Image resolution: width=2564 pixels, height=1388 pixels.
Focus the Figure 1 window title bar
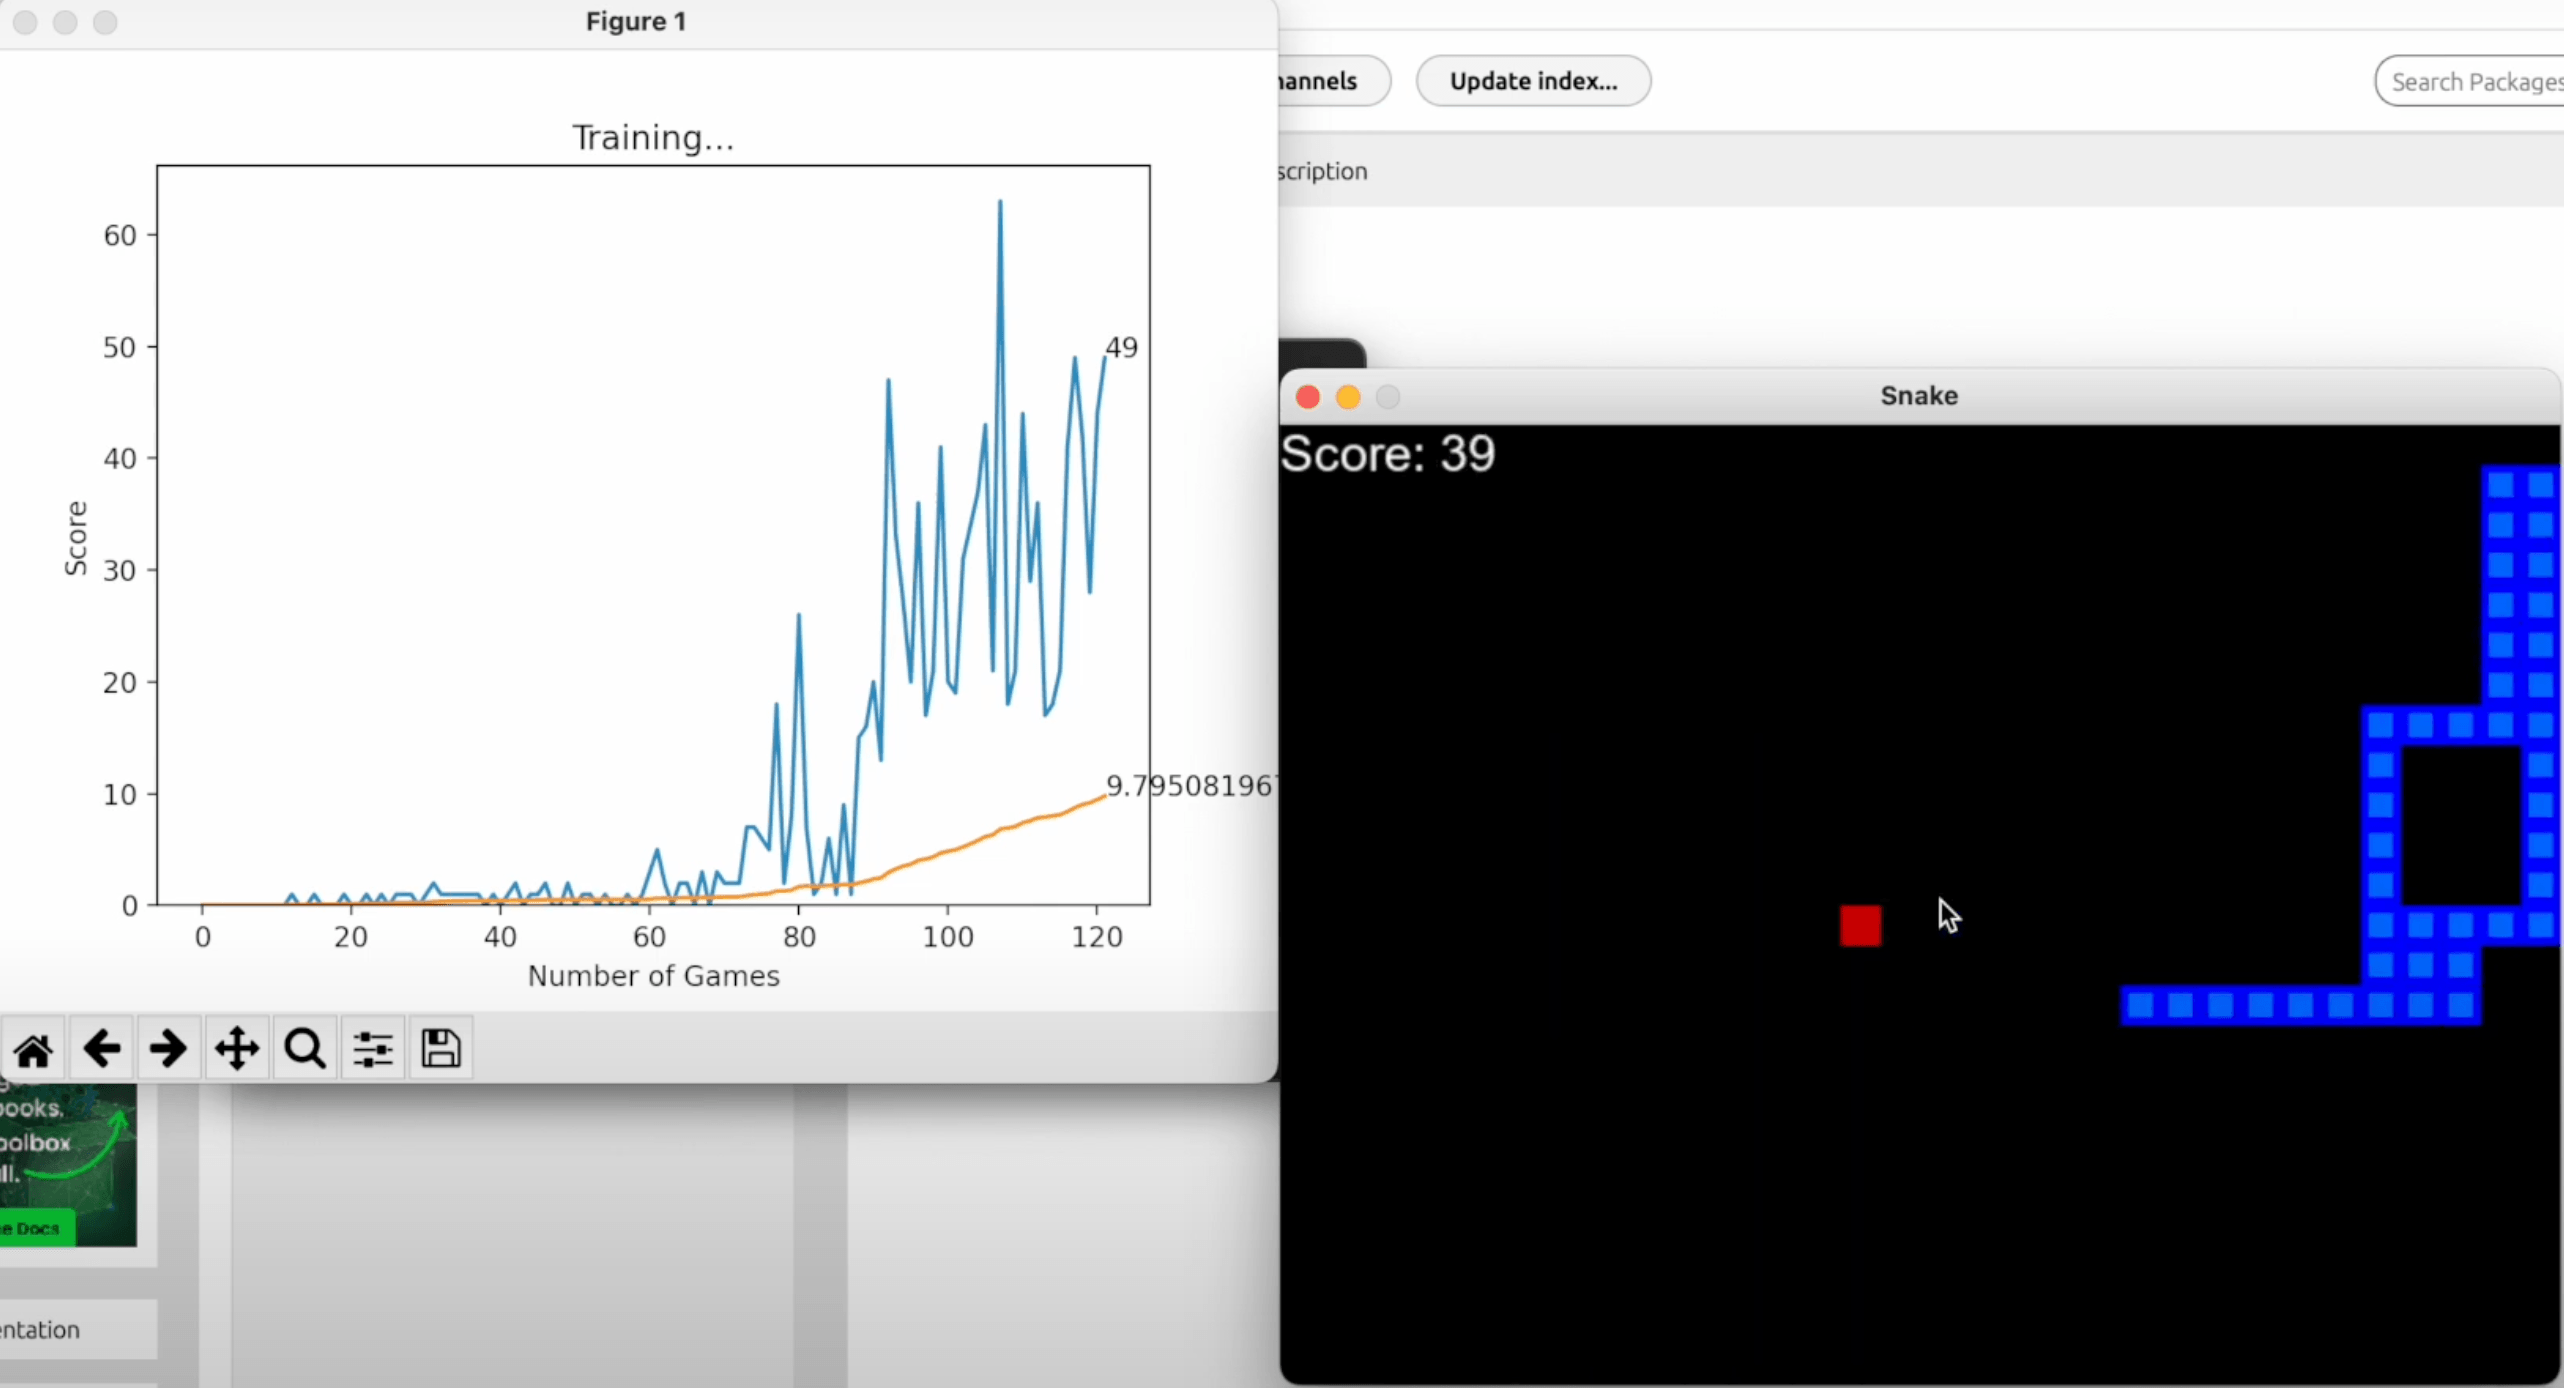coord(636,22)
